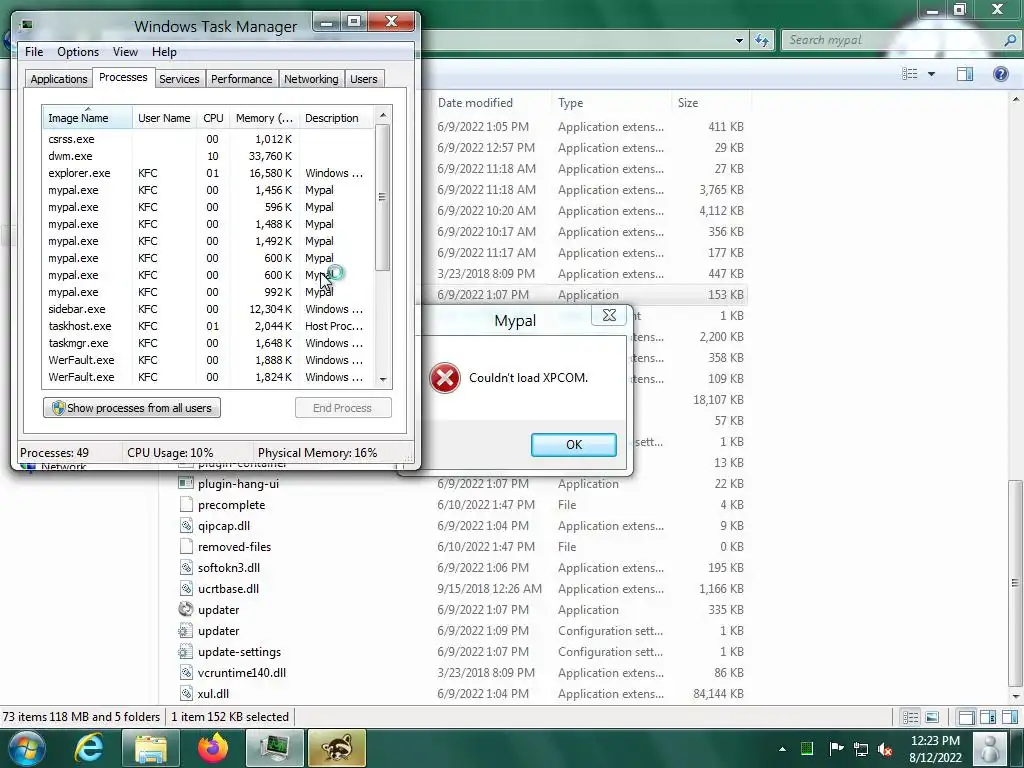The height and width of the screenshot is (768, 1024).
Task: Switch to the Users tab
Action: coord(364,79)
